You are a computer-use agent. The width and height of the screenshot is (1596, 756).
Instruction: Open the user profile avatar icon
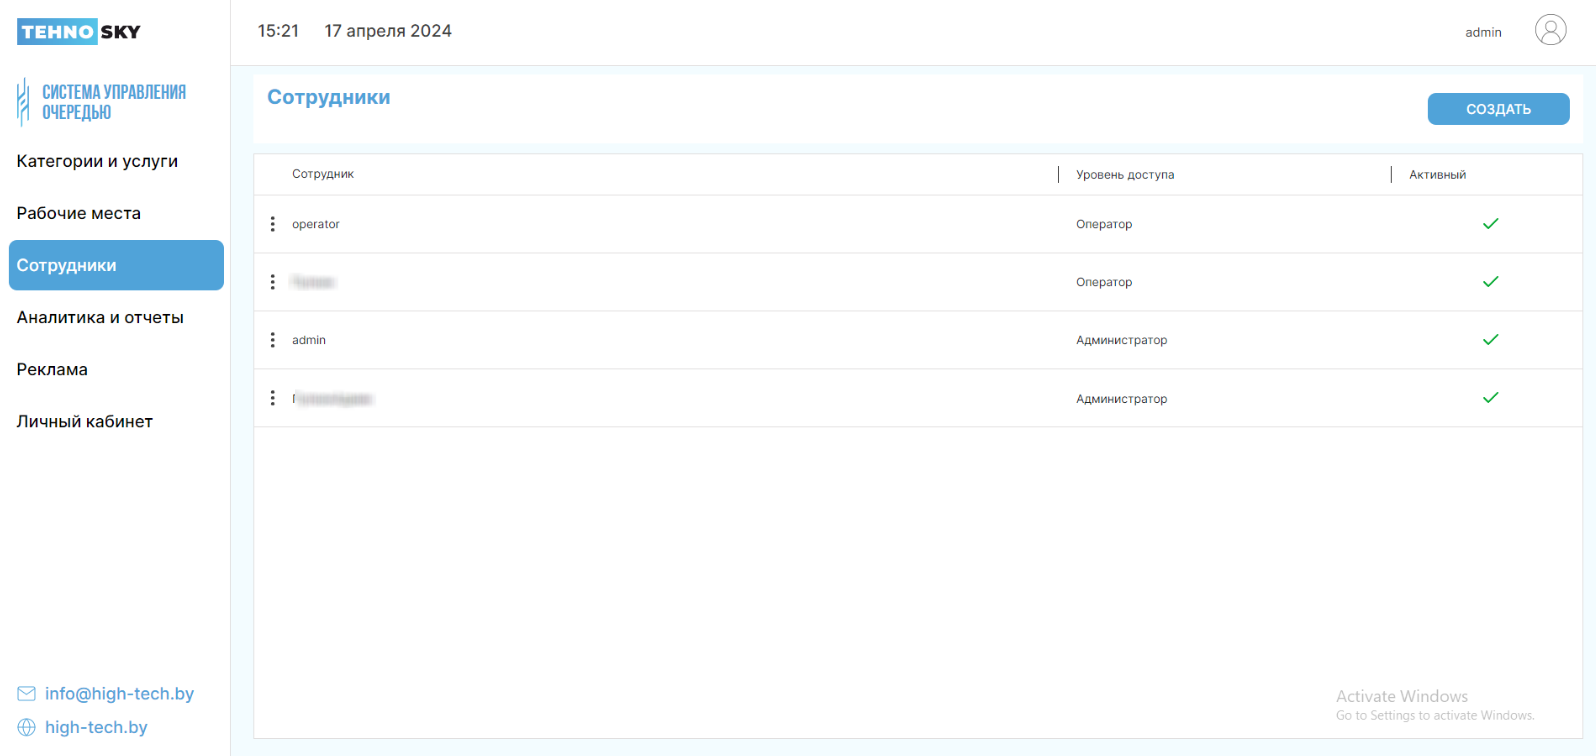click(x=1550, y=30)
